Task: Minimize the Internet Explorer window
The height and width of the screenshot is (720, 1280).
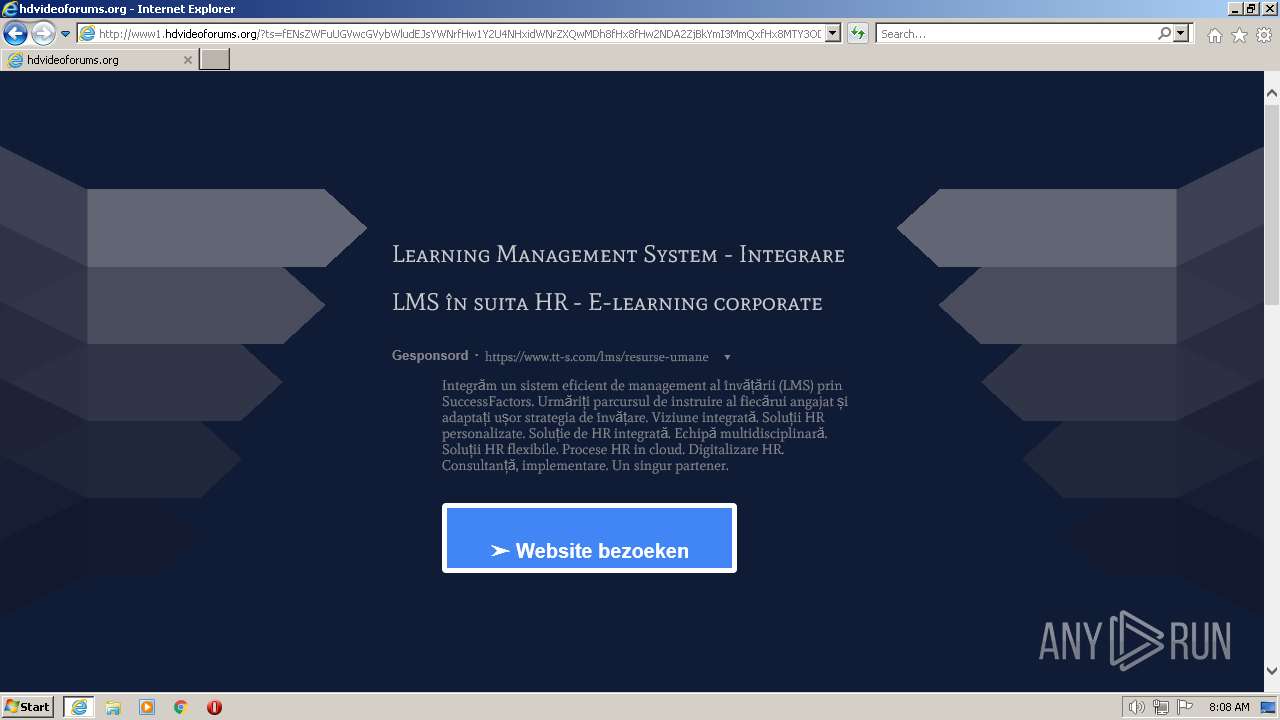Action: point(1235,9)
